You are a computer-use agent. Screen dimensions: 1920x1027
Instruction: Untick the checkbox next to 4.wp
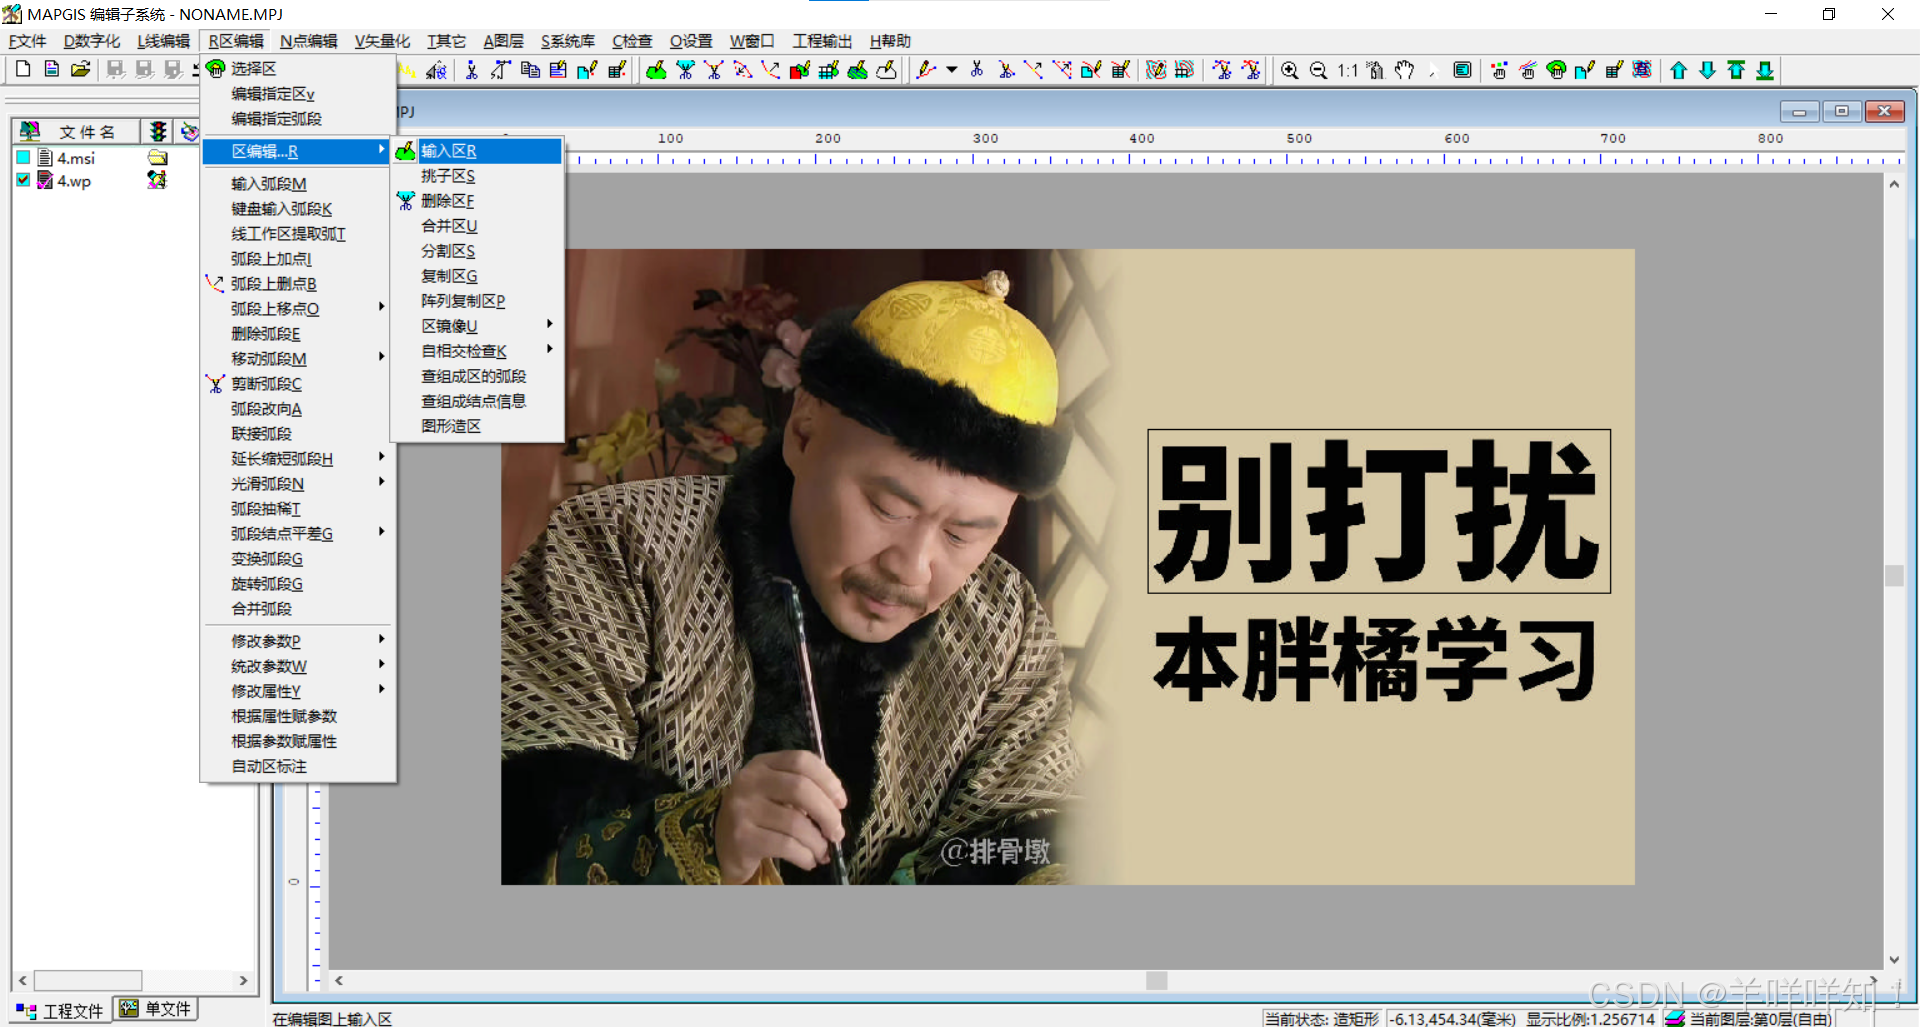tap(23, 180)
